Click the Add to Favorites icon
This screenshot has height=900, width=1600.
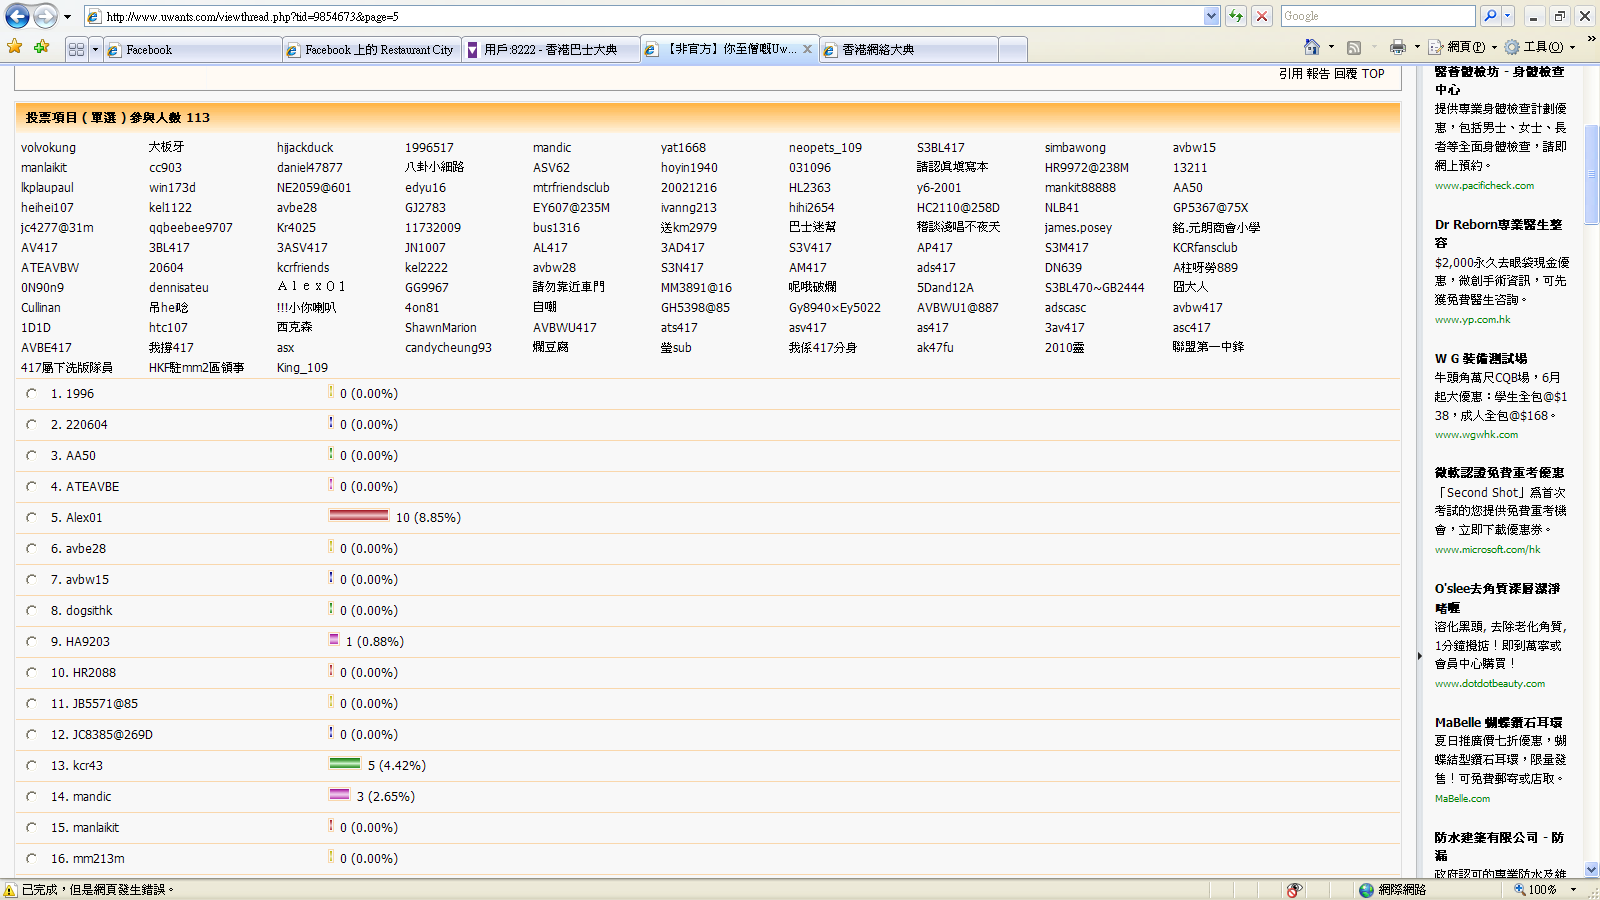[x=41, y=47]
